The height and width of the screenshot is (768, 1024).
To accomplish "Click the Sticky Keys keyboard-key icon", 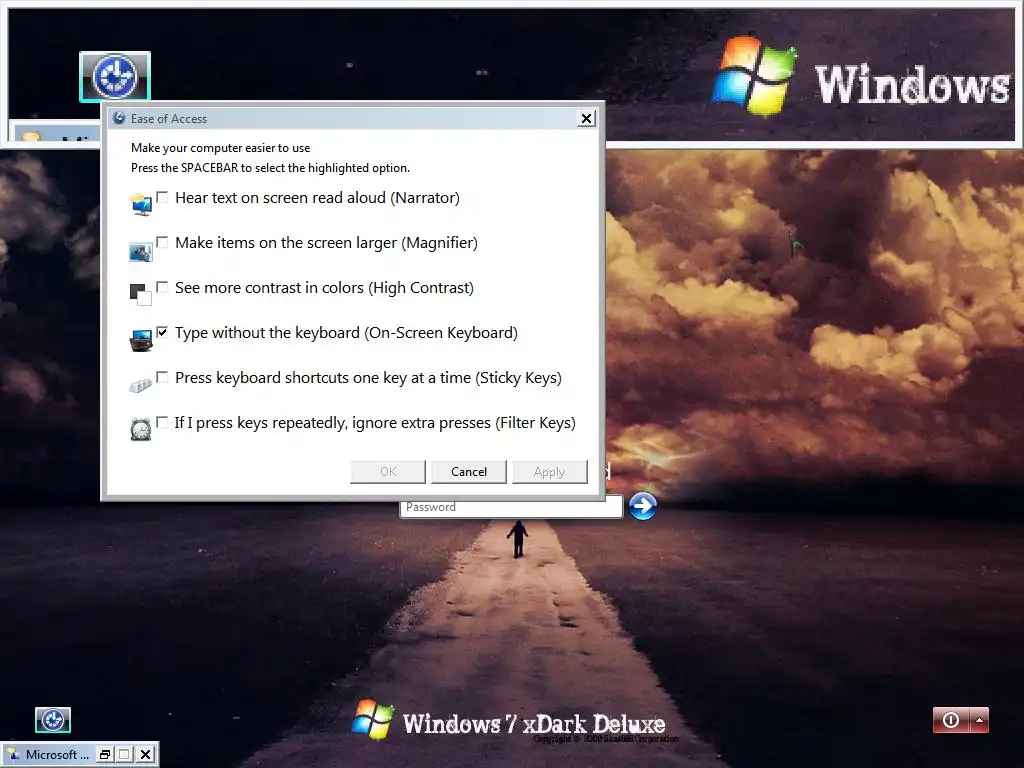I will [x=140, y=386].
